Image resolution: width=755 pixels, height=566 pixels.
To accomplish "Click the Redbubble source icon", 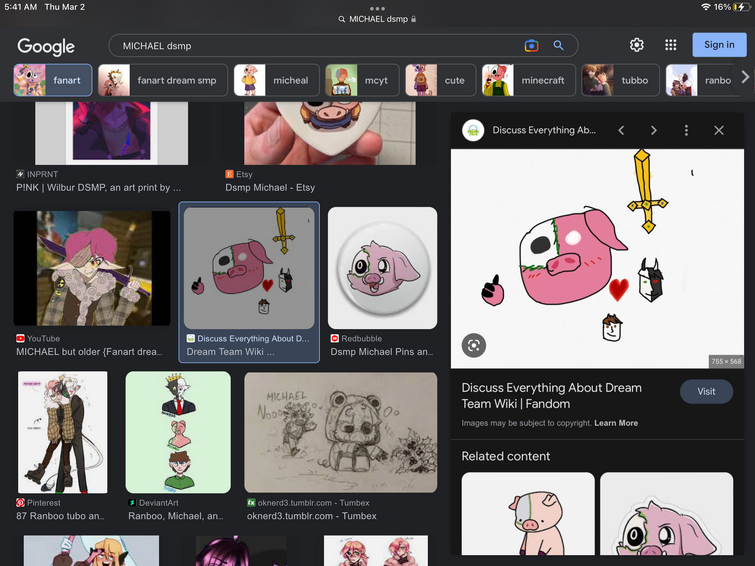I will click(x=335, y=339).
